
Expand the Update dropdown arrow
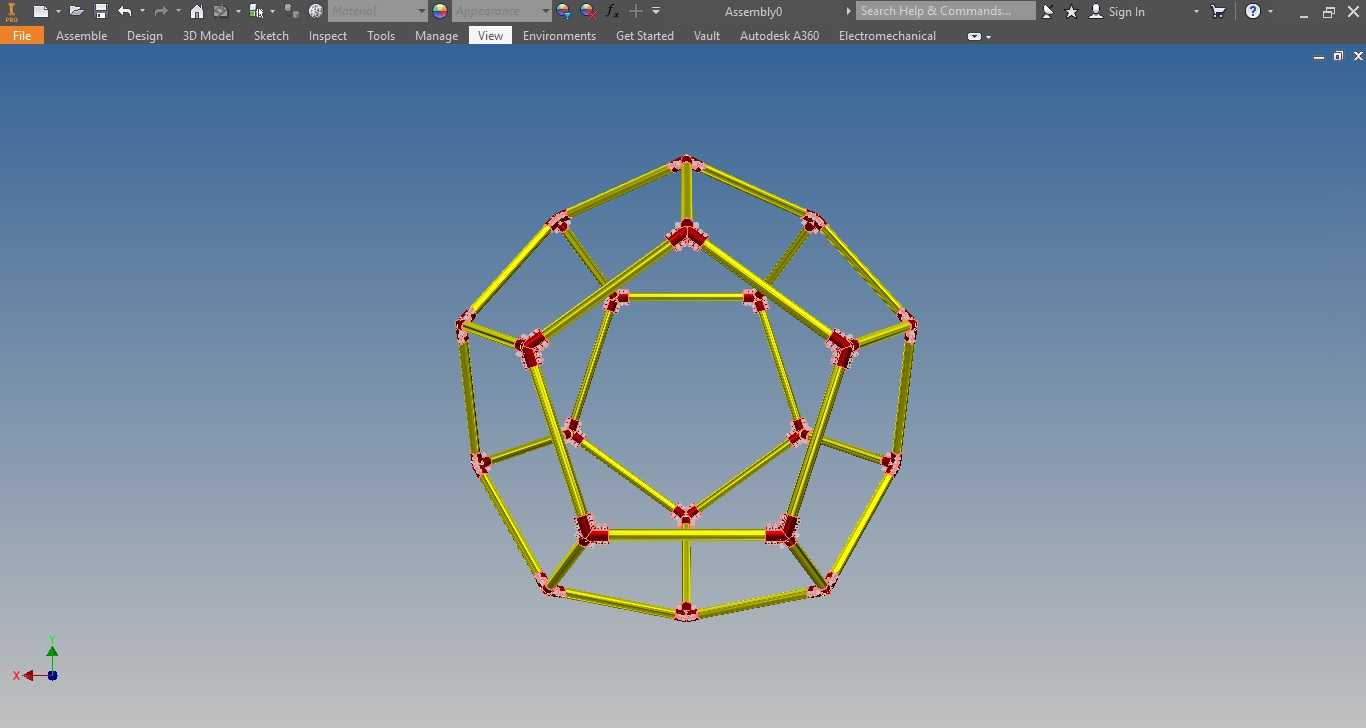238,11
